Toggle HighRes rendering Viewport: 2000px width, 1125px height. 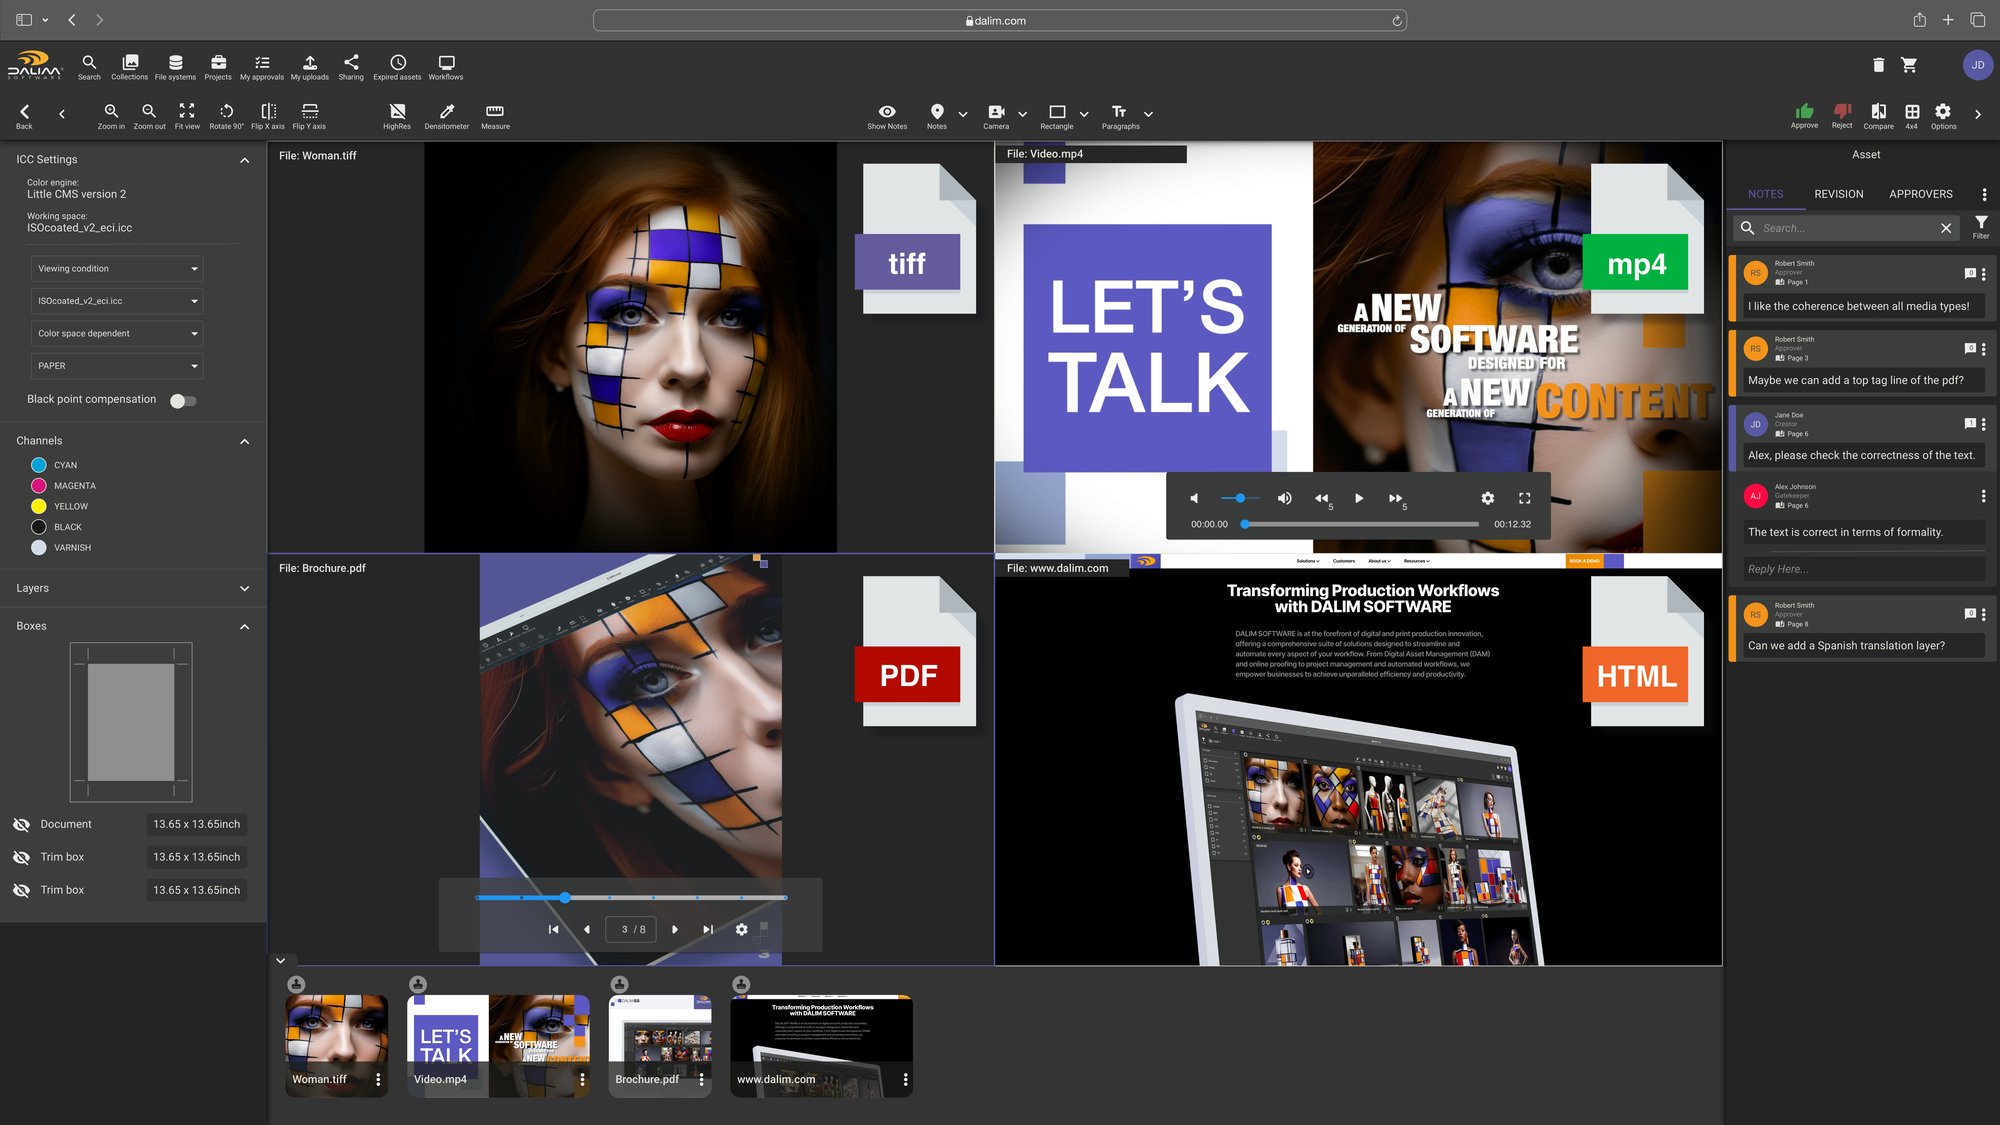pos(397,116)
